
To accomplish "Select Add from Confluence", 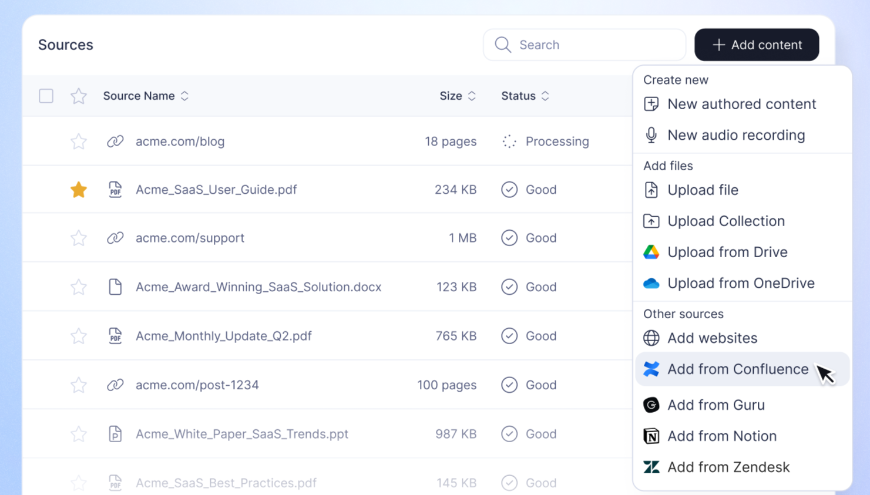I will (x=742, y=369).
